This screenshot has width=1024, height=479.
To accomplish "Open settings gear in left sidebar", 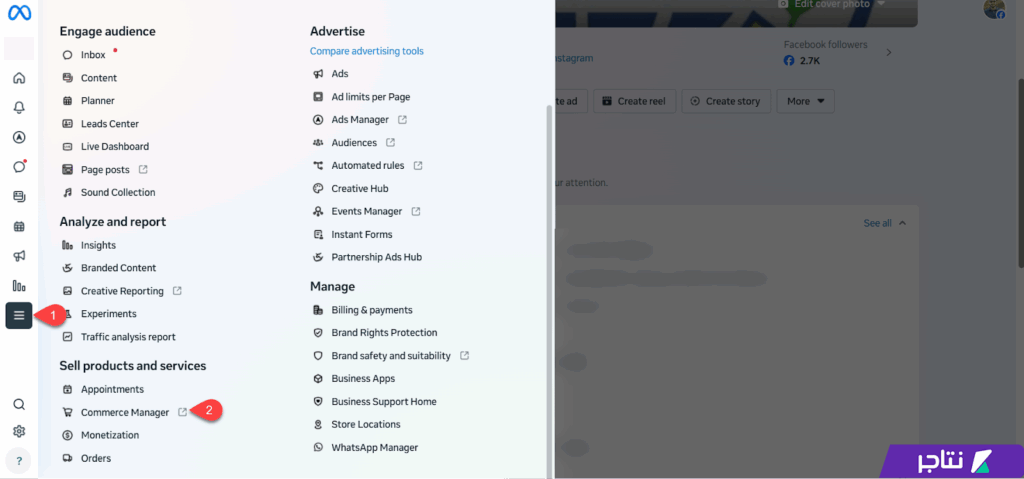I will click(19, 432).
